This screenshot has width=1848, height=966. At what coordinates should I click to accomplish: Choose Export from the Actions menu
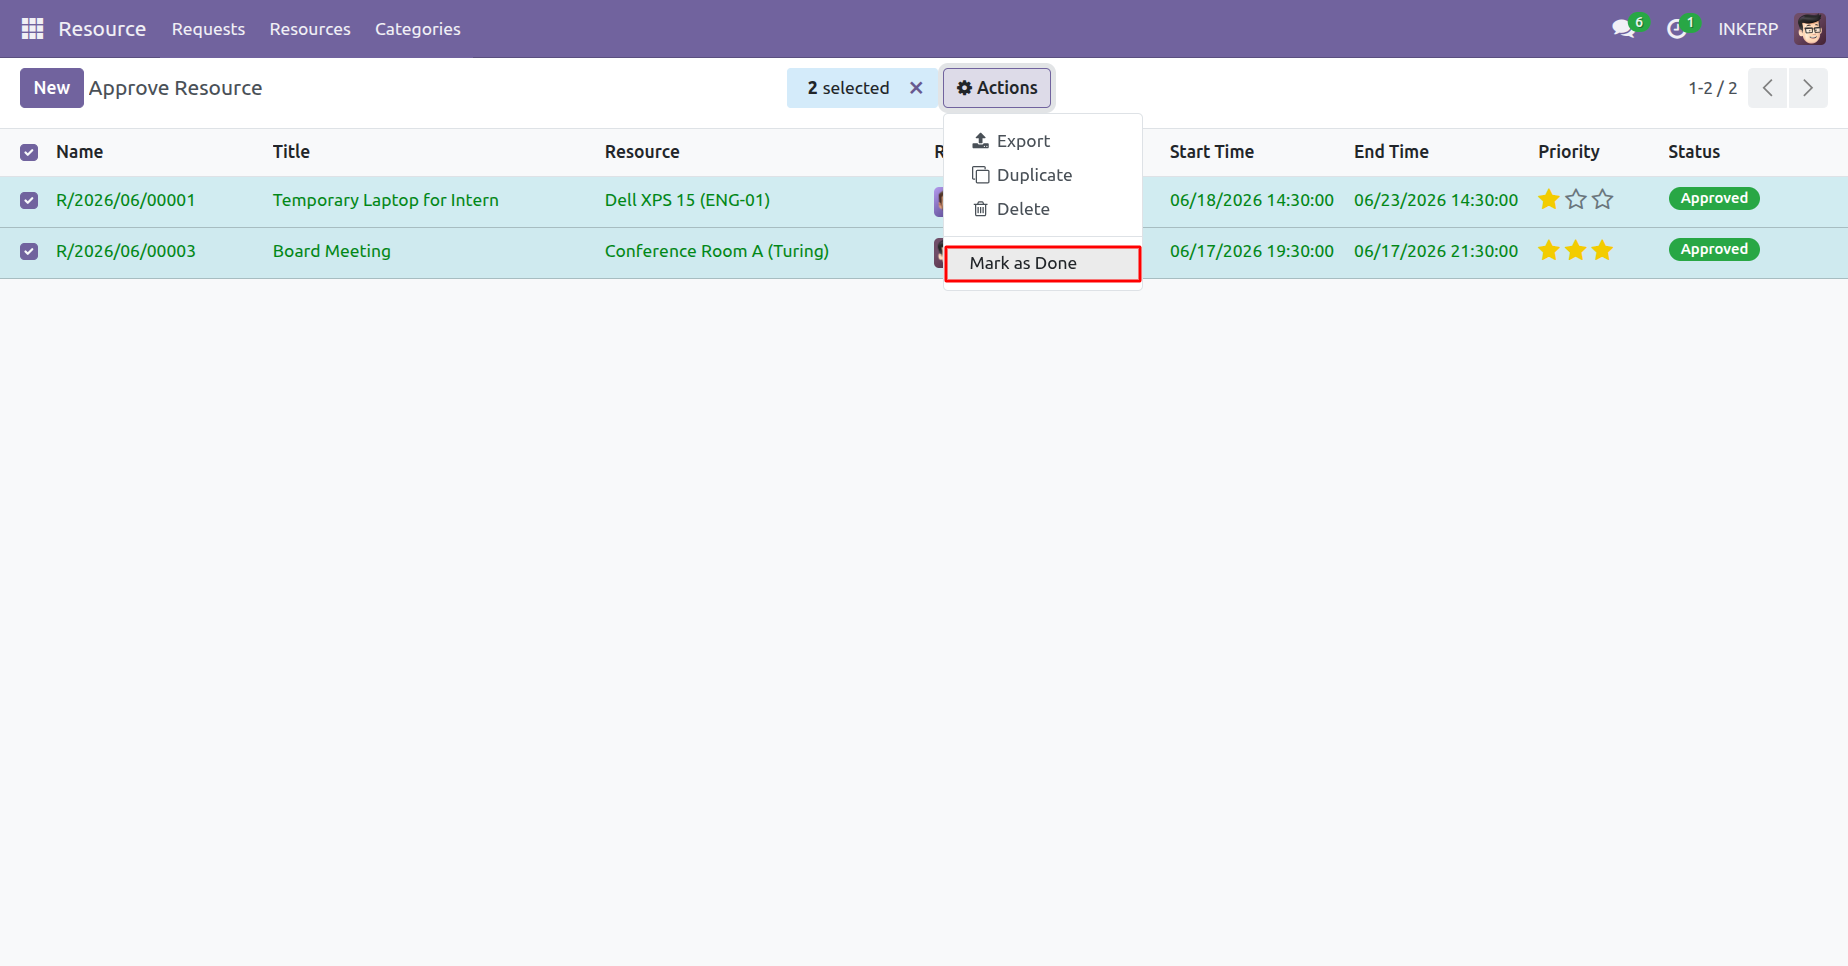[1043, 141]
